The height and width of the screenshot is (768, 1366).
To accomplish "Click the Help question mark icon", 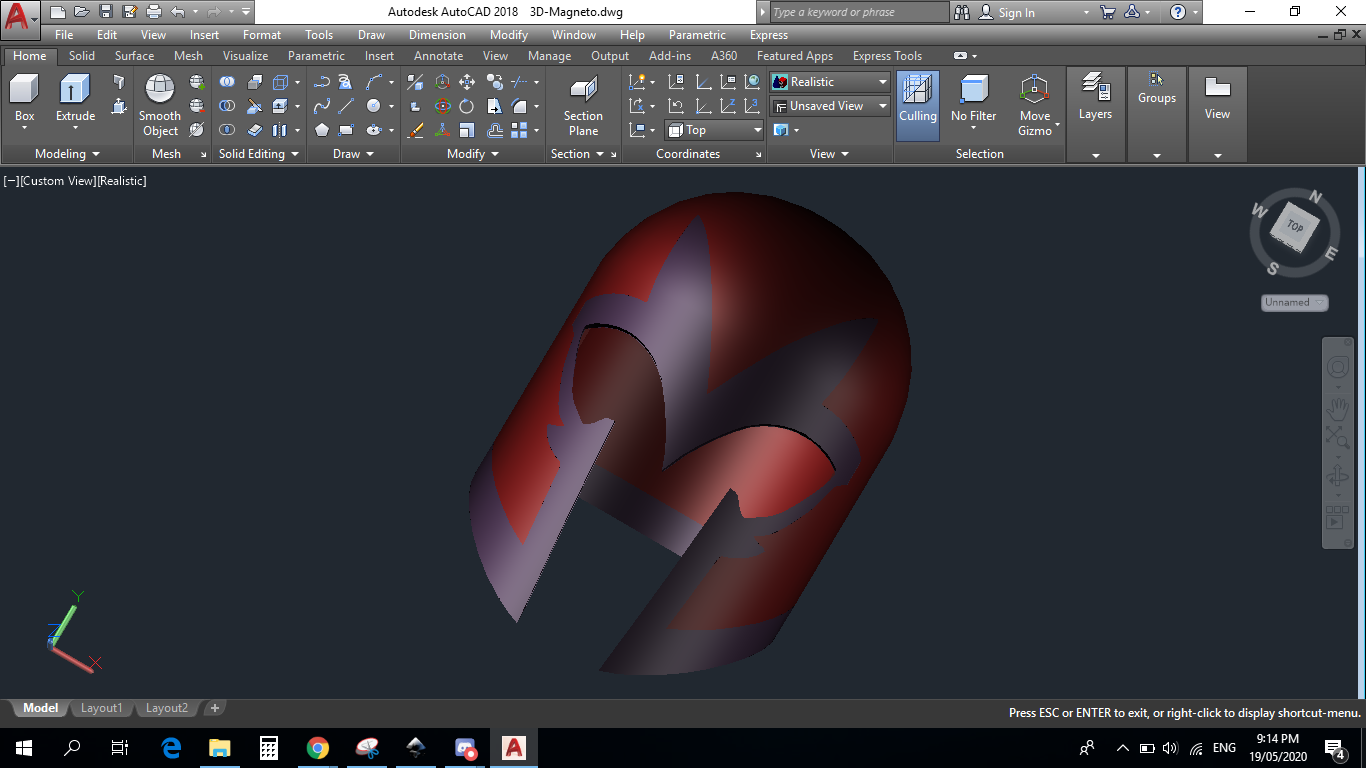I will 1178,12.
